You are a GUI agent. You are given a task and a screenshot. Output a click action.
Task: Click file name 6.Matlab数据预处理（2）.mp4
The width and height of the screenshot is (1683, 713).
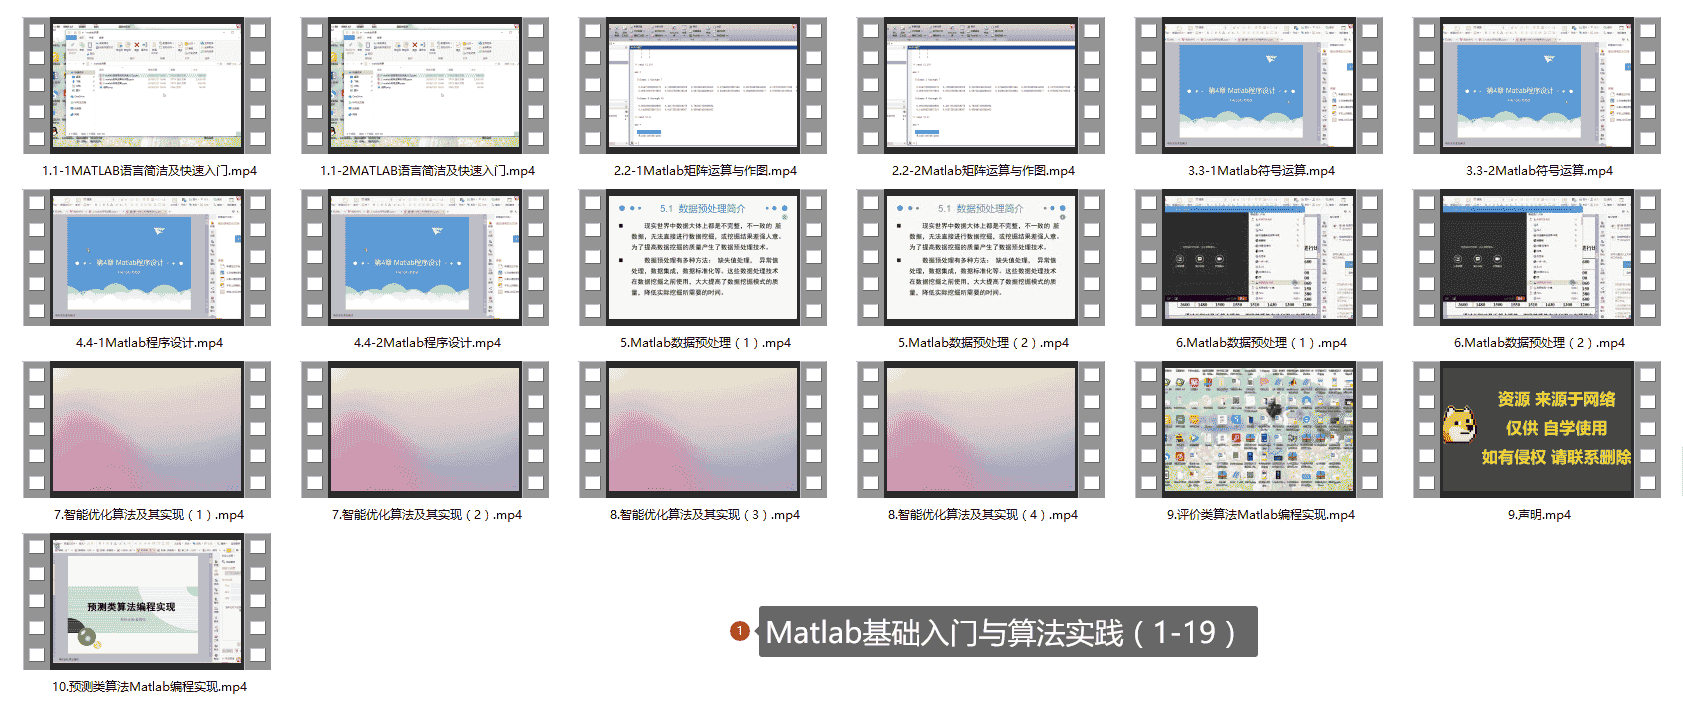[1539, 343]
